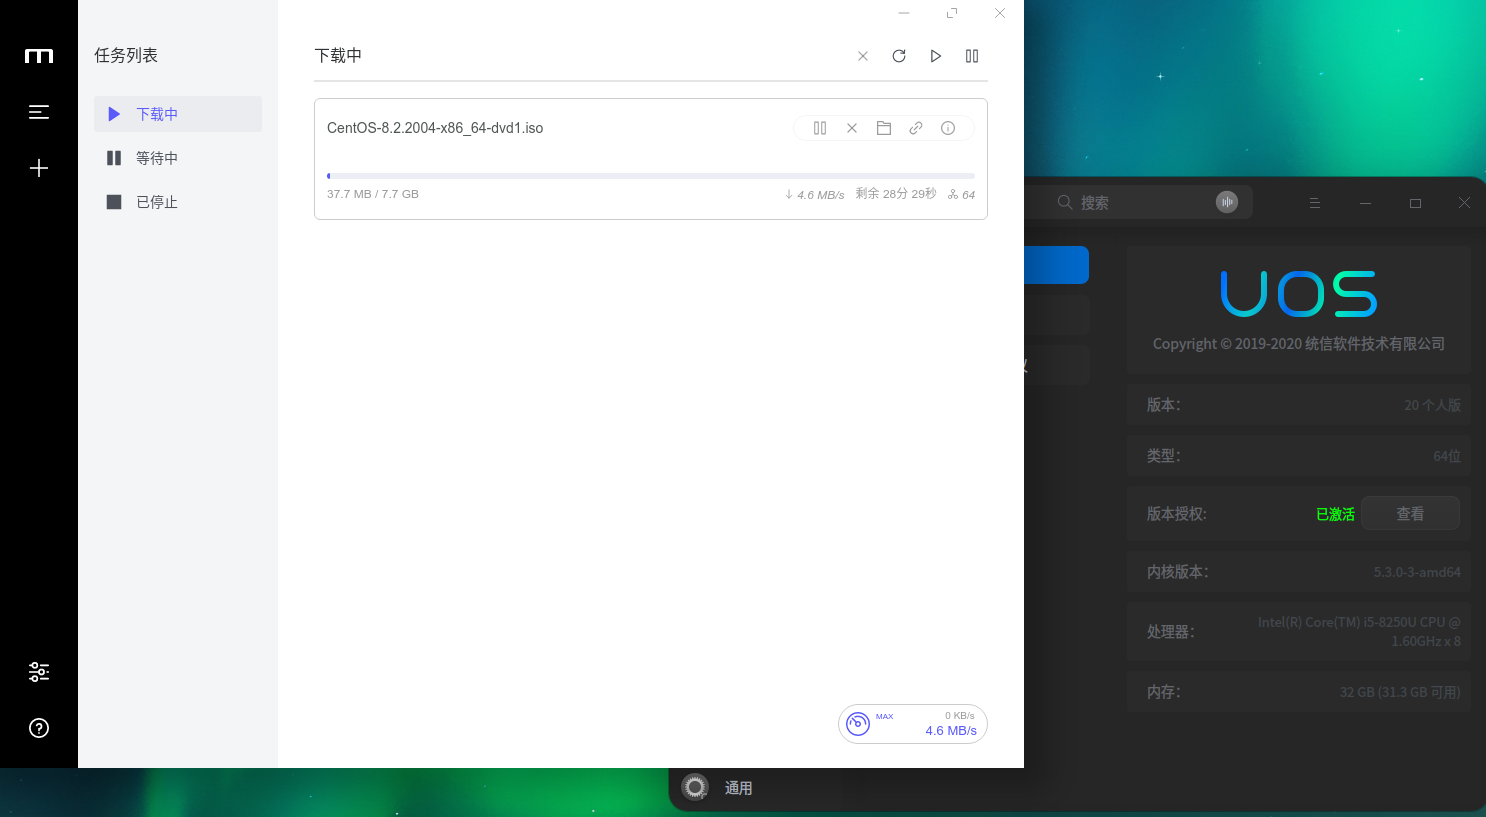
Task: Select the 下载中 tab in task list
Action: coord(178,114)
